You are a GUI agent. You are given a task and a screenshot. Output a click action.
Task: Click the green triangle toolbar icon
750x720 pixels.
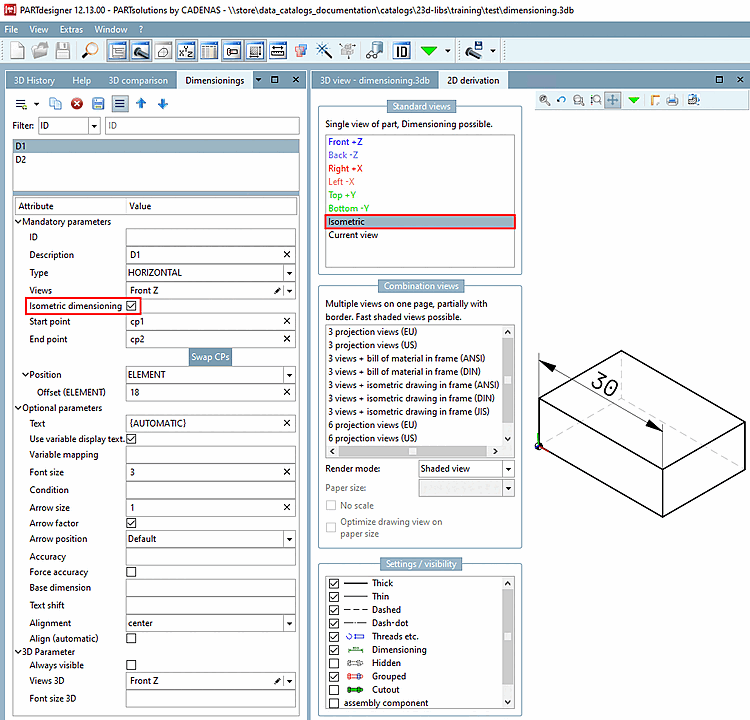(429, 50)
